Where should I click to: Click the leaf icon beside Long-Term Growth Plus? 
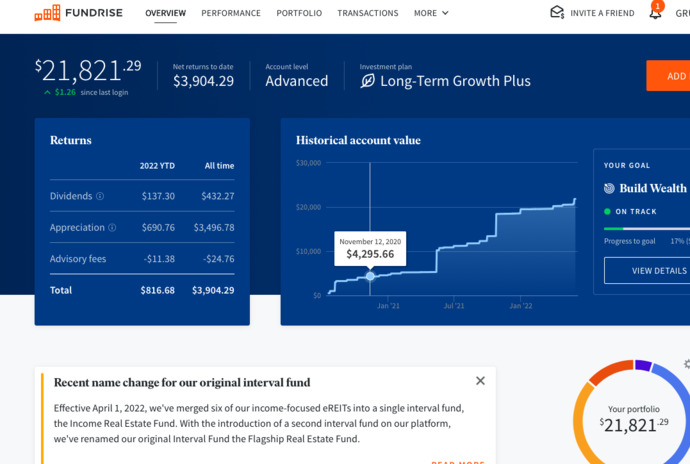pyautogui.click(x=367, y=81)
